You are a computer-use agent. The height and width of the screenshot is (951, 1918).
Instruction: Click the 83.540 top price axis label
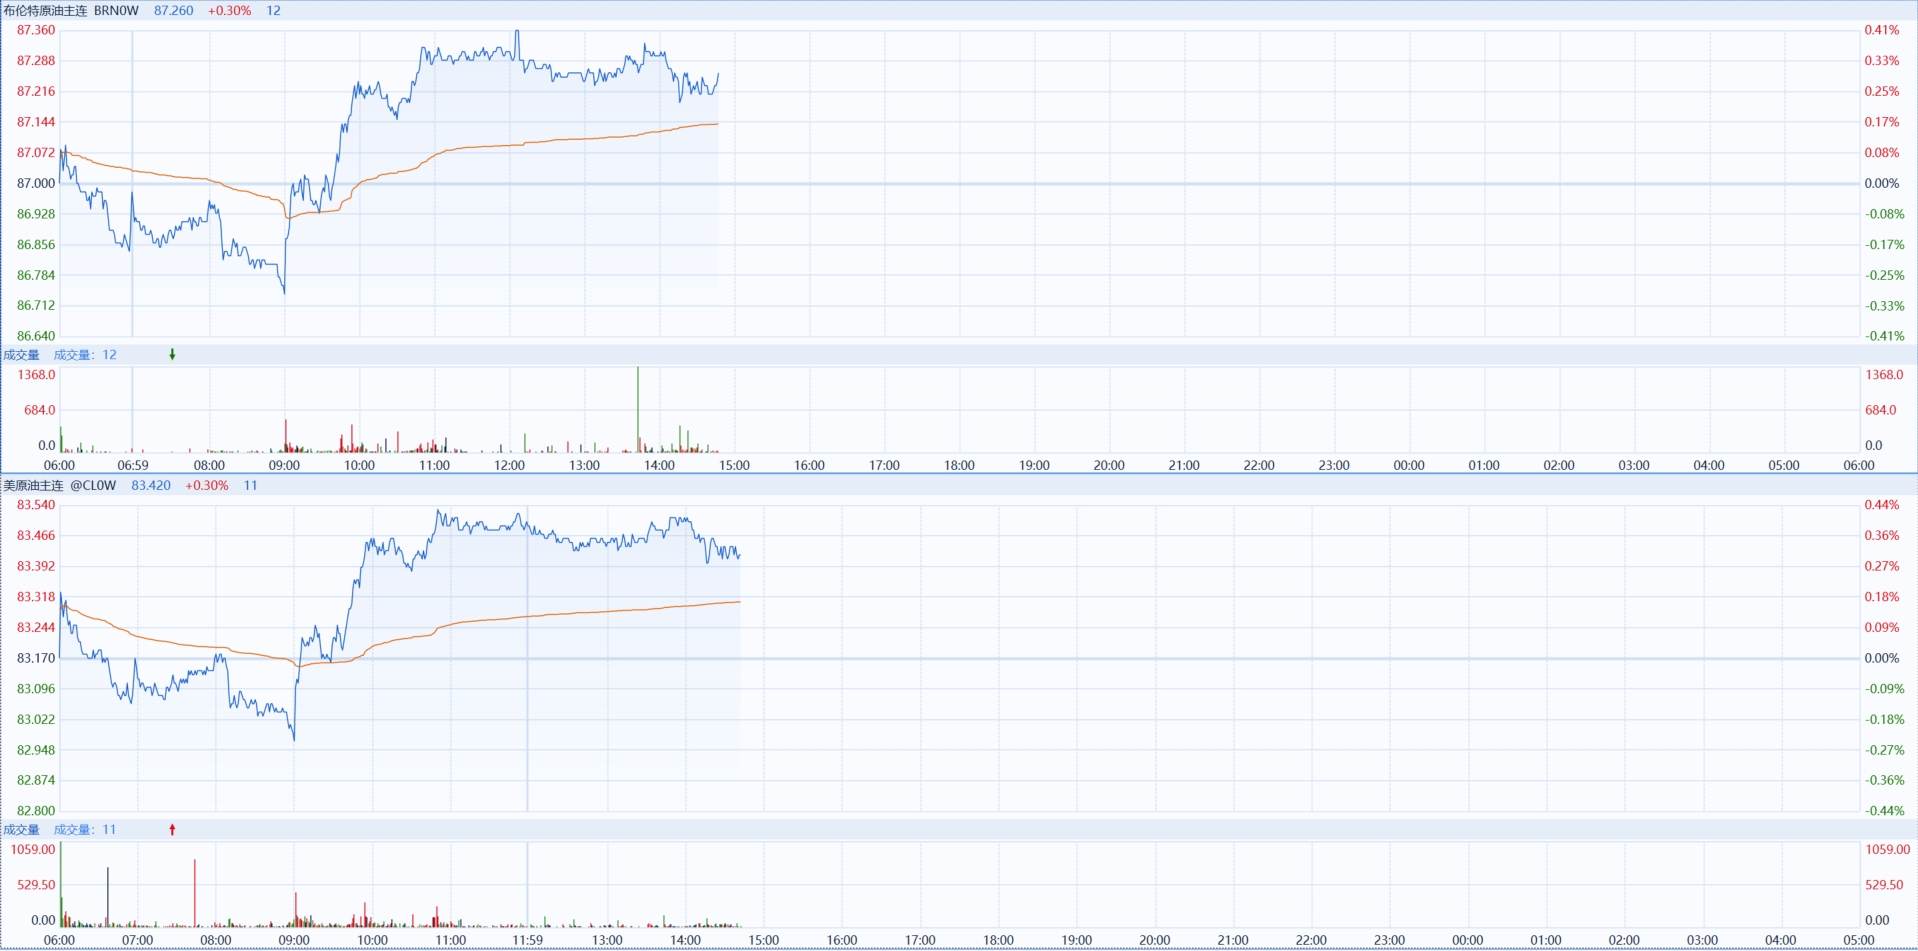click(x=36, y=505)
